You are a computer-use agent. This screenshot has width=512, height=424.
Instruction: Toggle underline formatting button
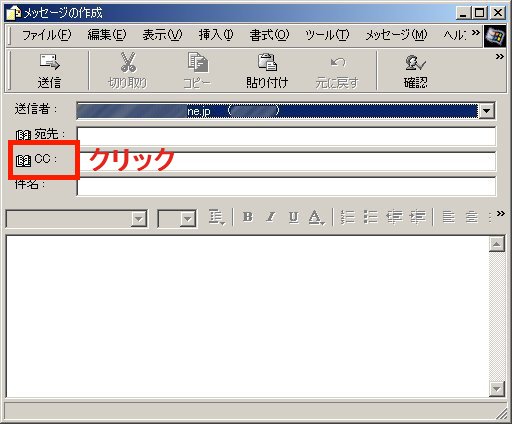pyautogui.click(x=293, y=217)
